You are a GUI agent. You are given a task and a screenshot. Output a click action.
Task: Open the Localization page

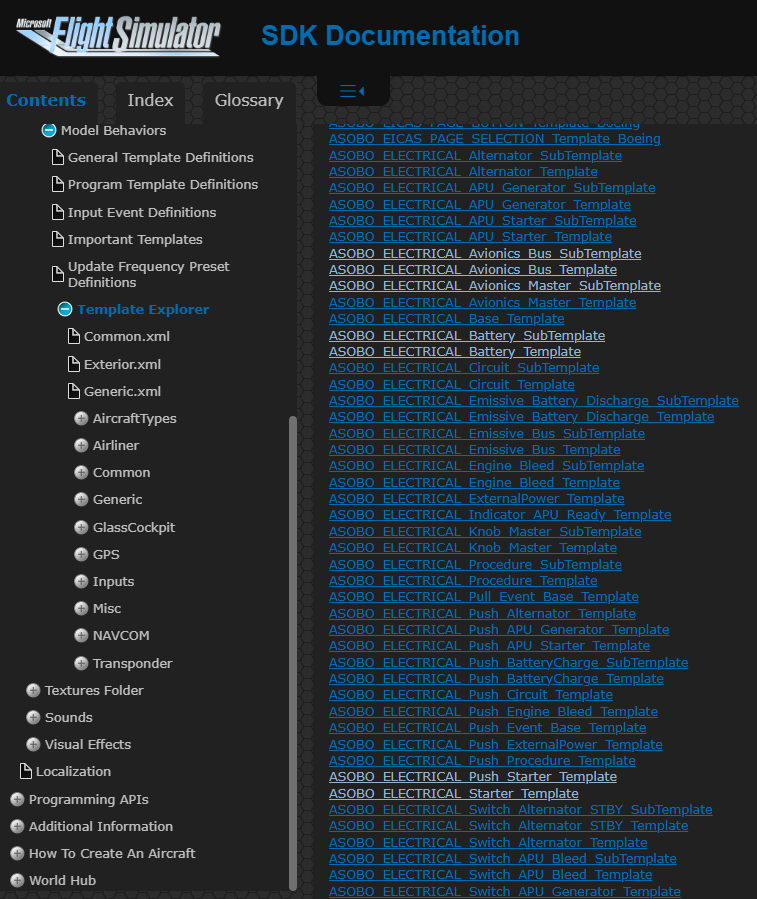coord(73,771)
